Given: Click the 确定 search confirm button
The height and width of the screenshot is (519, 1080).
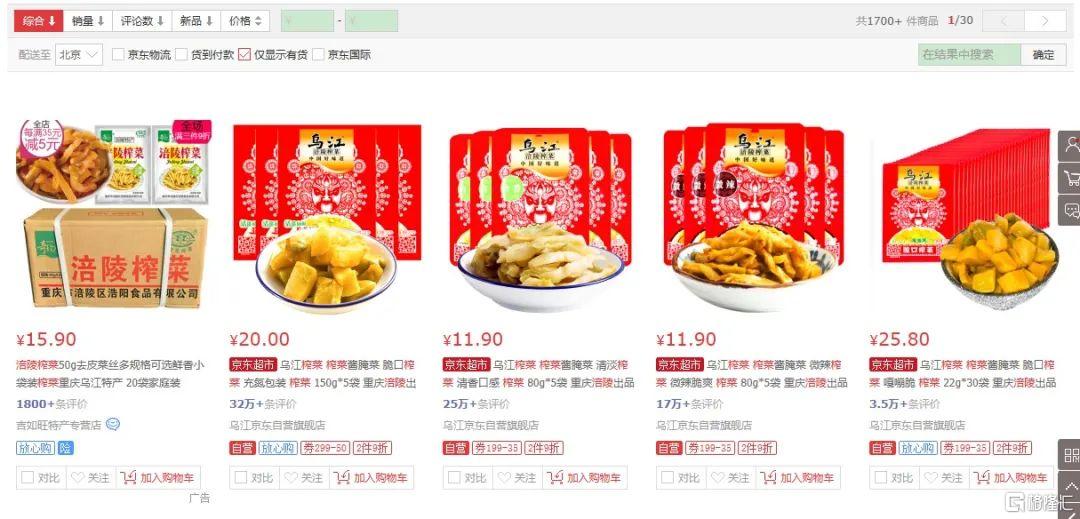Looking at the screenshot, I should [1043, 54].
